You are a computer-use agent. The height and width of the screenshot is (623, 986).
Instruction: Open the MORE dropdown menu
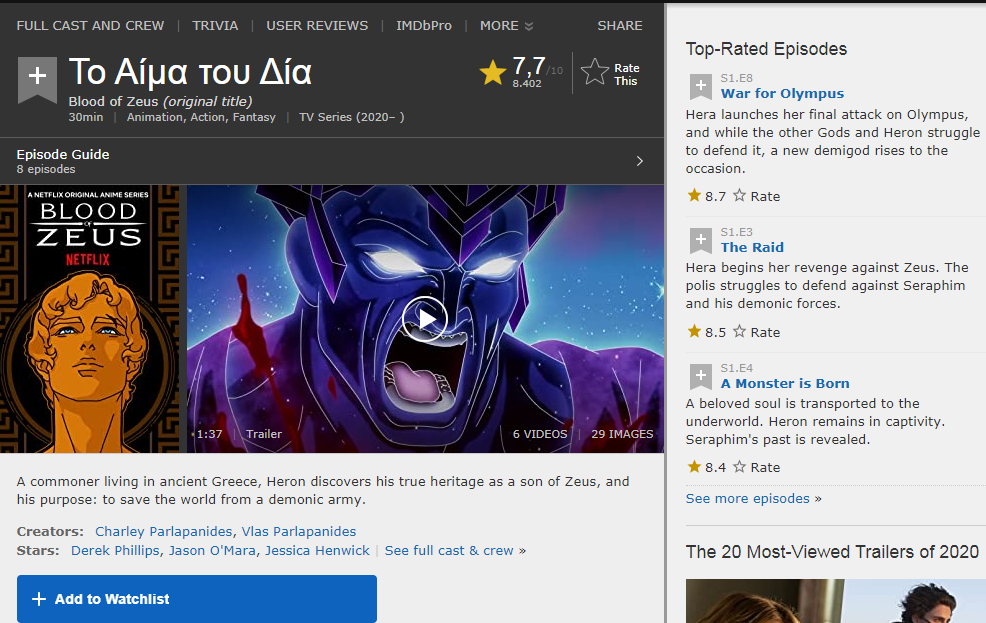coord(506,26)
